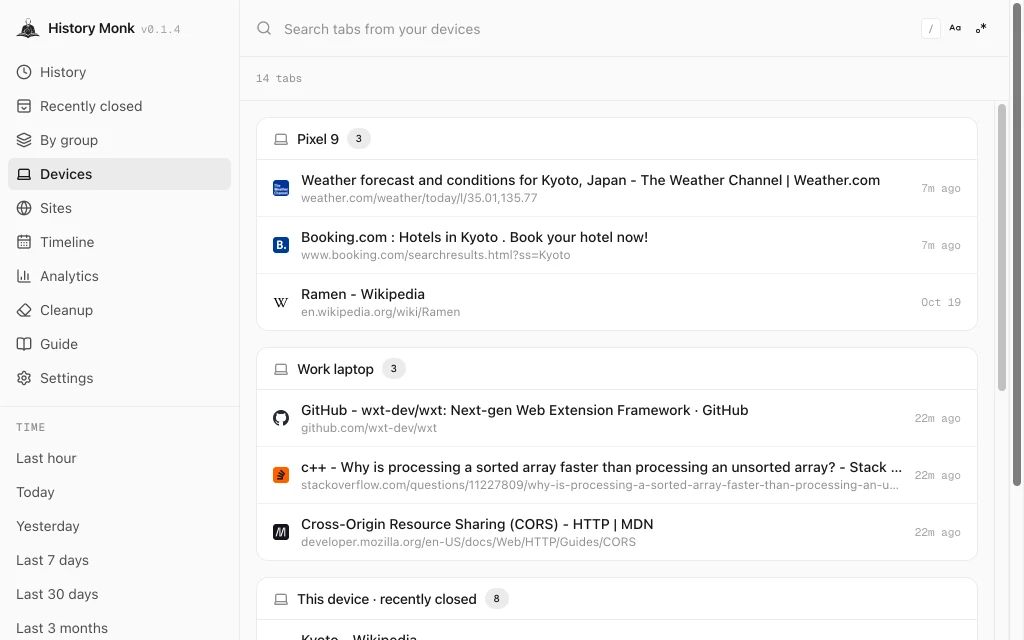
Task: Filter by Last hour
Action: (x=120, y=458)
